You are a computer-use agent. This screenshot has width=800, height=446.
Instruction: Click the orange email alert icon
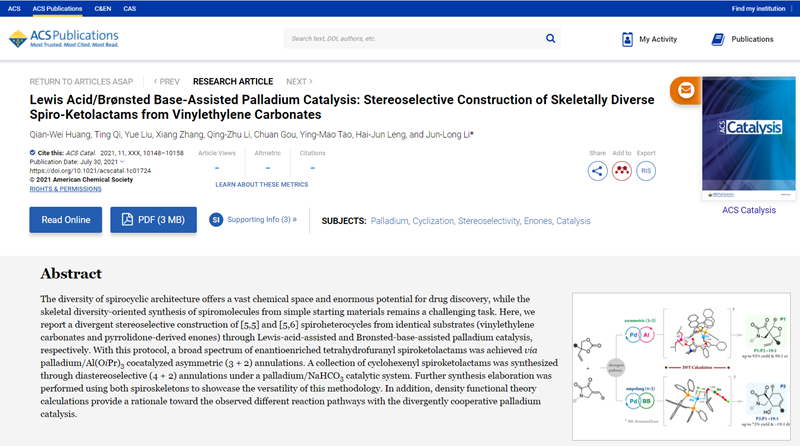tap(685, 91)
